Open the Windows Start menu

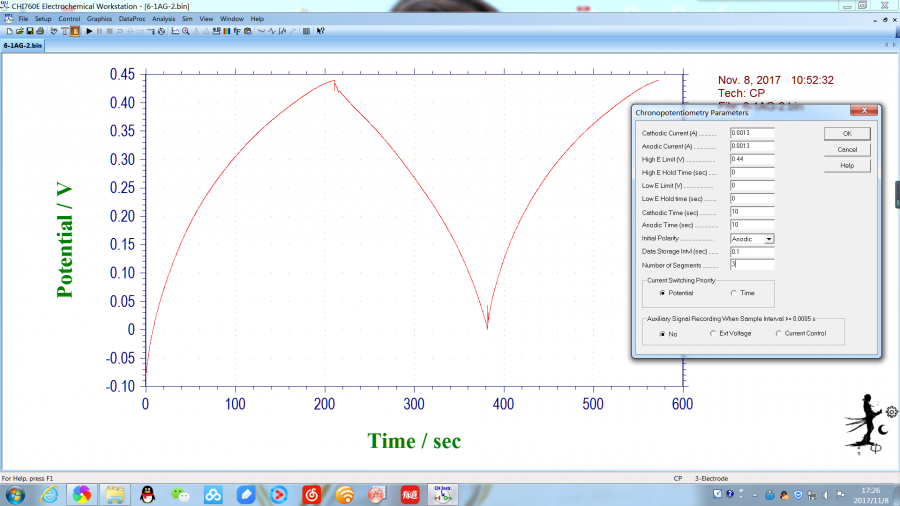click(15, 495)
